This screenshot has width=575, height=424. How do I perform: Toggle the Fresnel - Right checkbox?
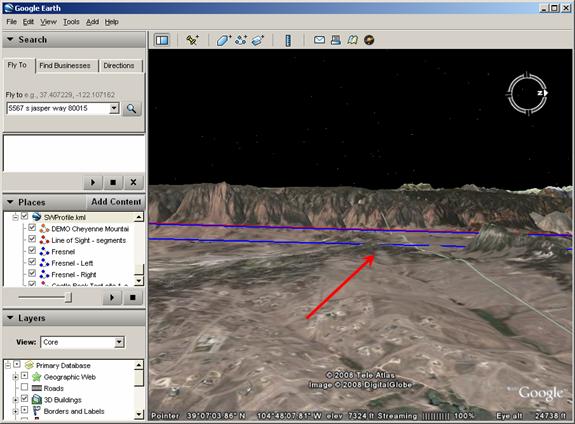[32, 273]
